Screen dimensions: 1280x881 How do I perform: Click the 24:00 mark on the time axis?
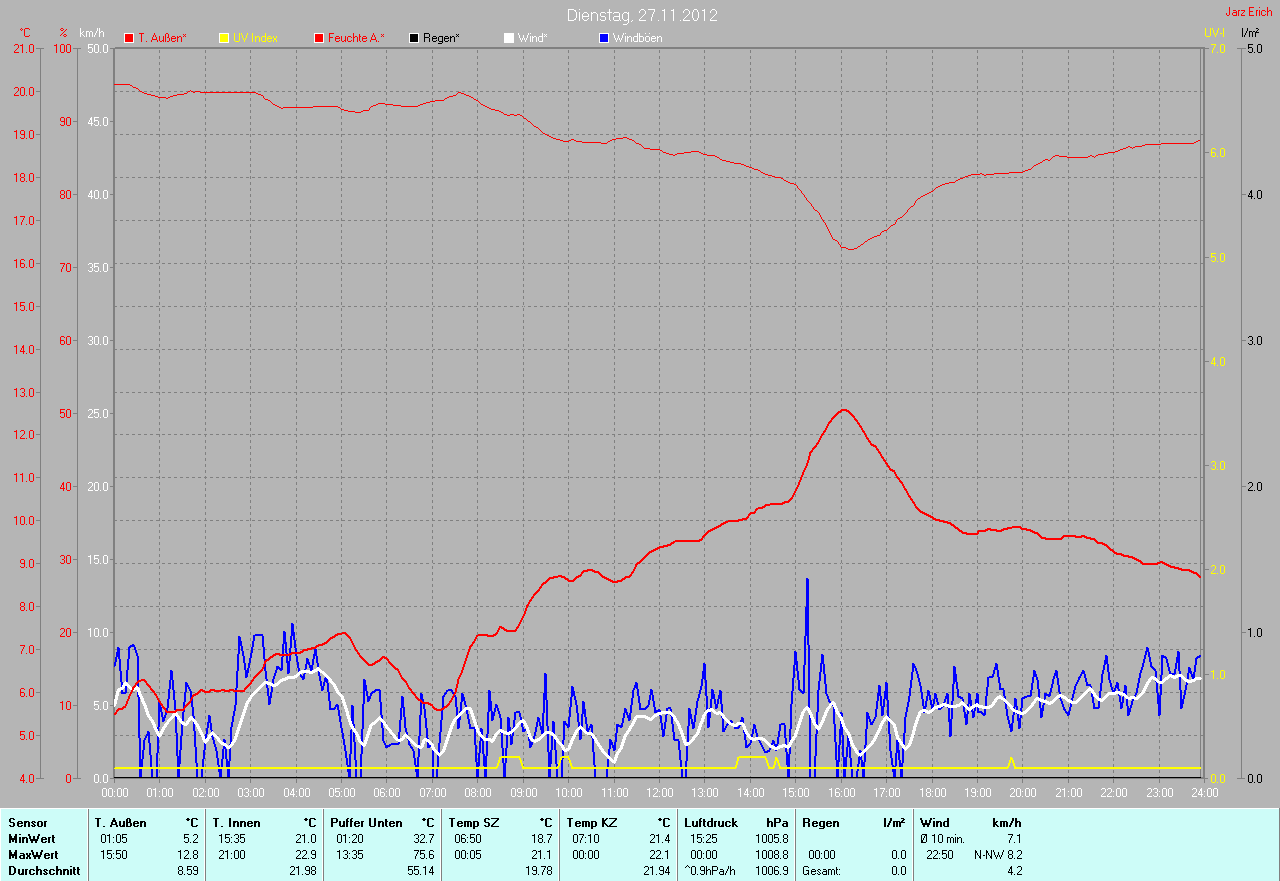[1204, 793]
